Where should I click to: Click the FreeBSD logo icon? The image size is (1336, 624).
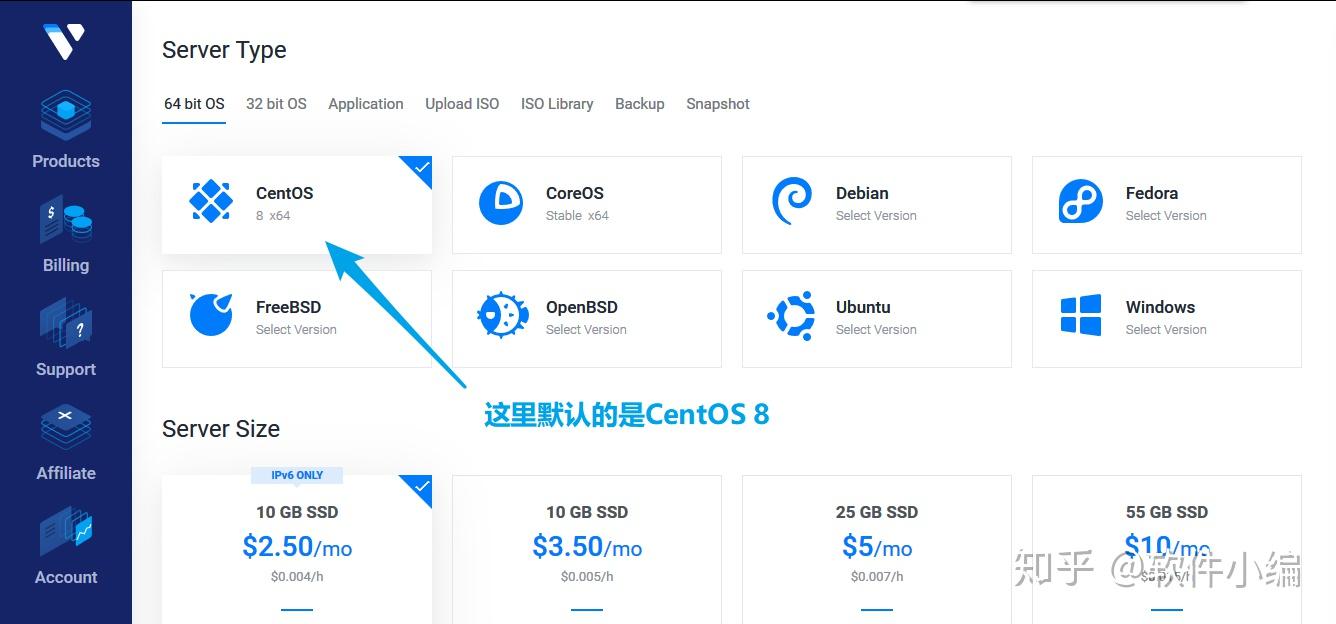point(211,315)
